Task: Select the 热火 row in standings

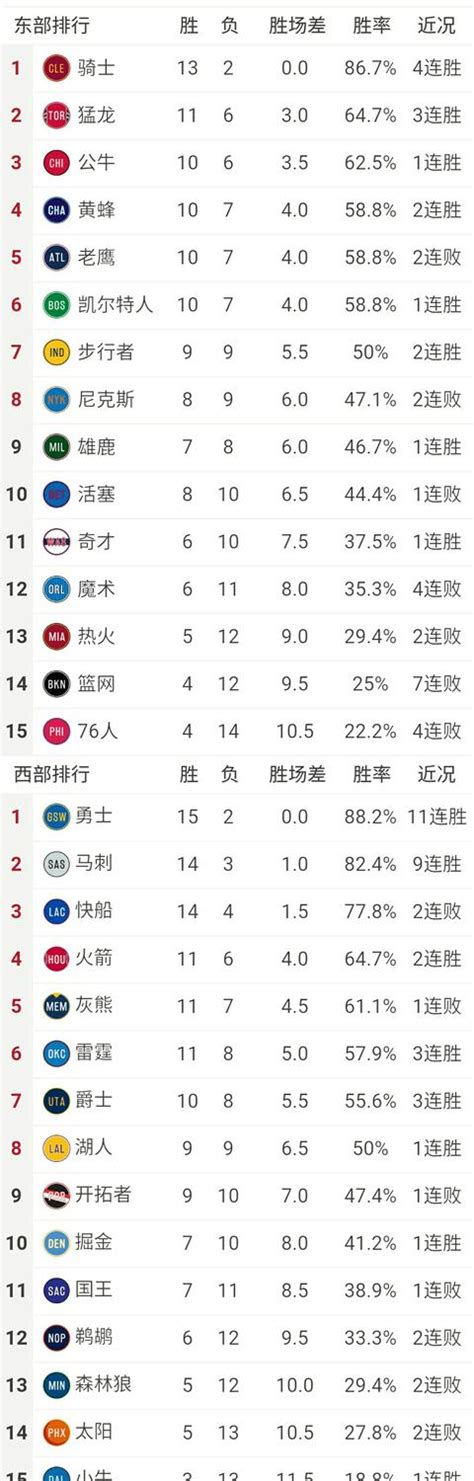Action: pyautogui.click(x=237, y=636)
